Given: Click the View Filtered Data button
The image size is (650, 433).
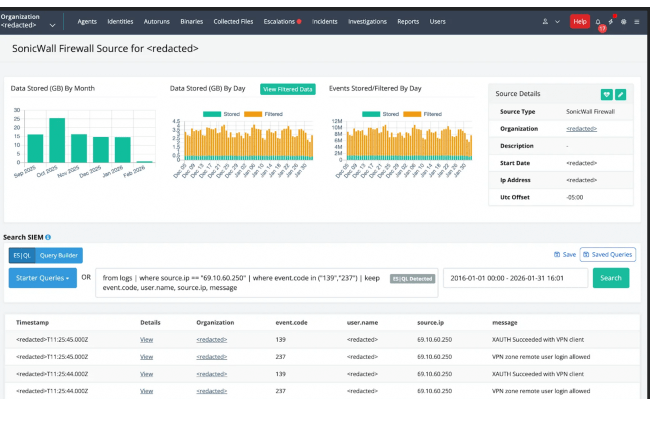Looking at the screenshot, I should tap(287, 89).
